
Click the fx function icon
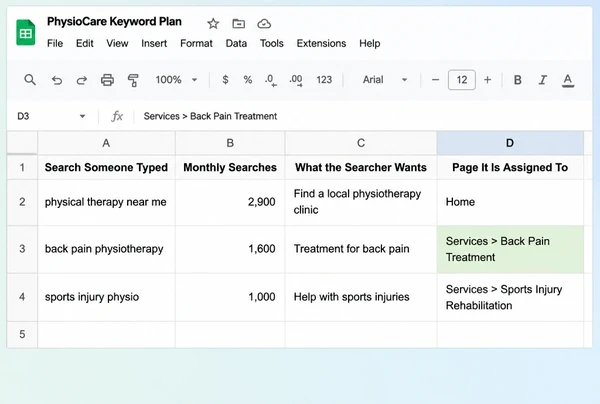coord(117,116)
